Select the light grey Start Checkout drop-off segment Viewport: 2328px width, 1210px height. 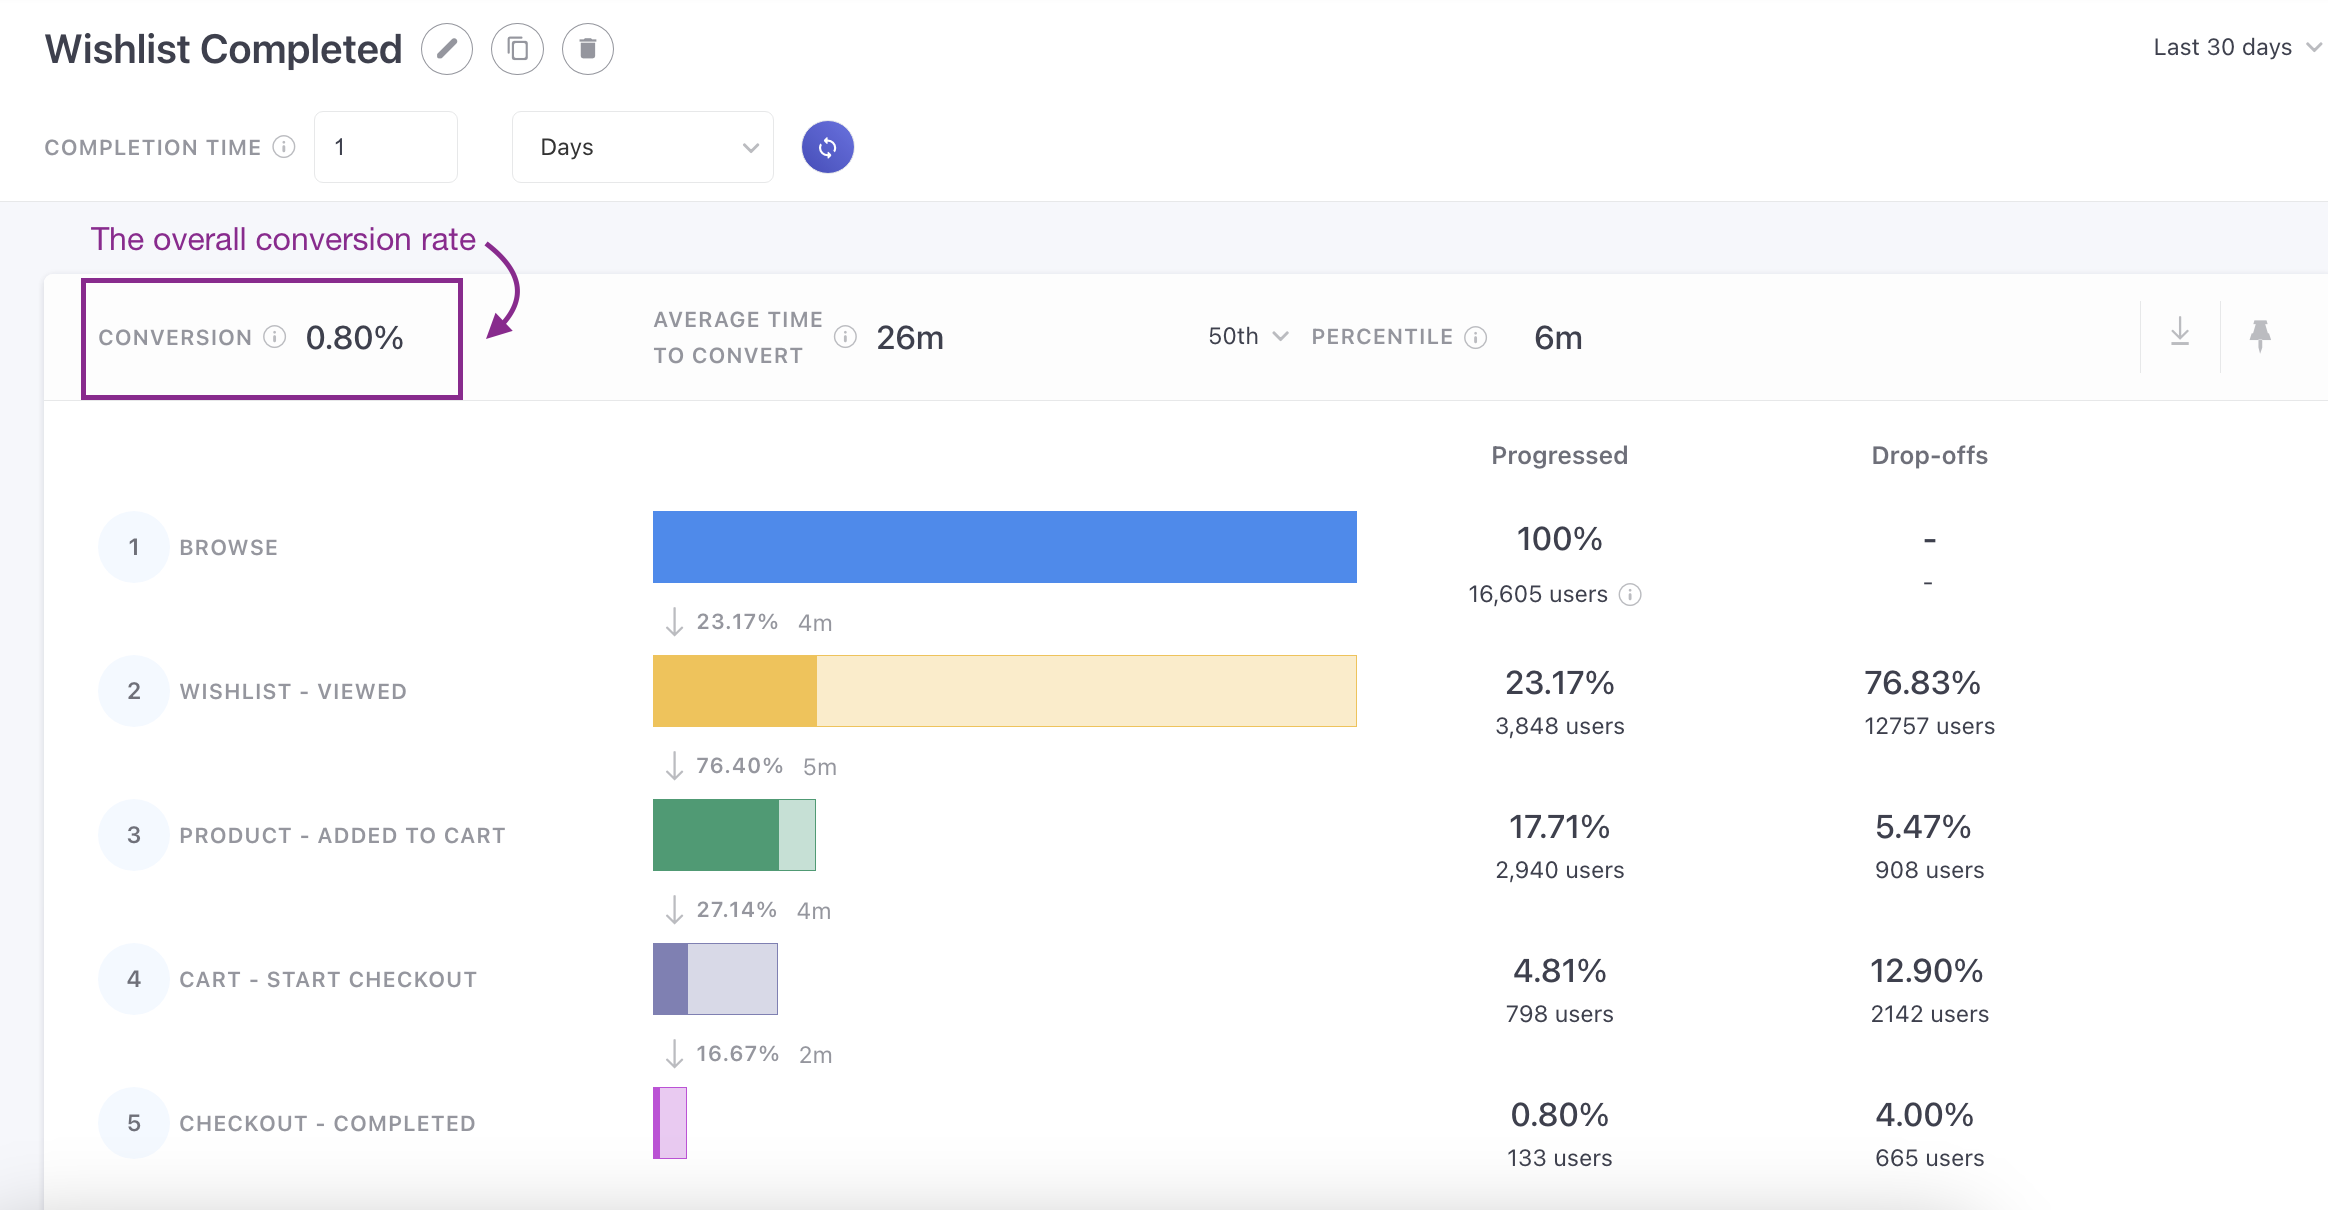[x=733, y=979]
